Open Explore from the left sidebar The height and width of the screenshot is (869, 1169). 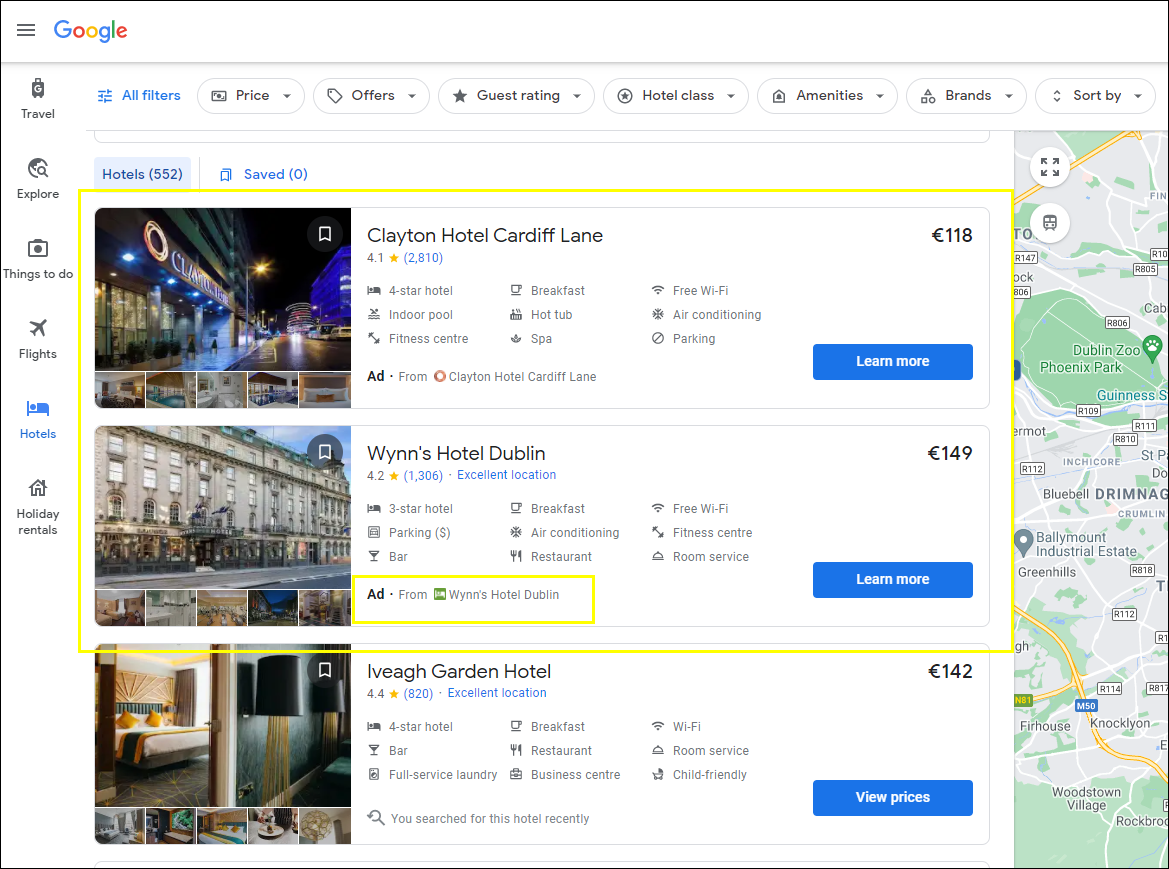[37, 170]
